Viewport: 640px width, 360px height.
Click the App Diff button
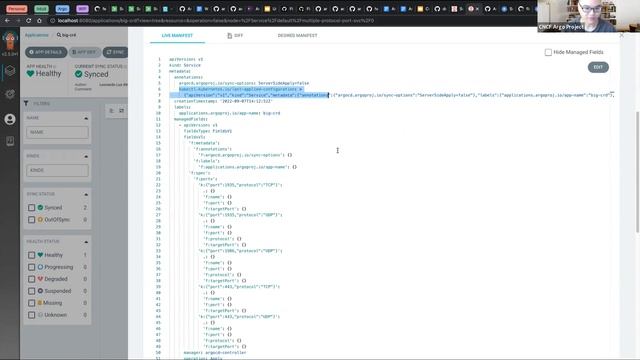point(84,52)
